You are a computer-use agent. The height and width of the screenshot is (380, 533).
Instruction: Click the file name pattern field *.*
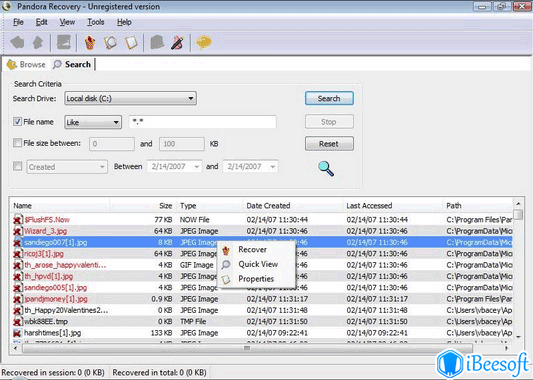(203, 122)
